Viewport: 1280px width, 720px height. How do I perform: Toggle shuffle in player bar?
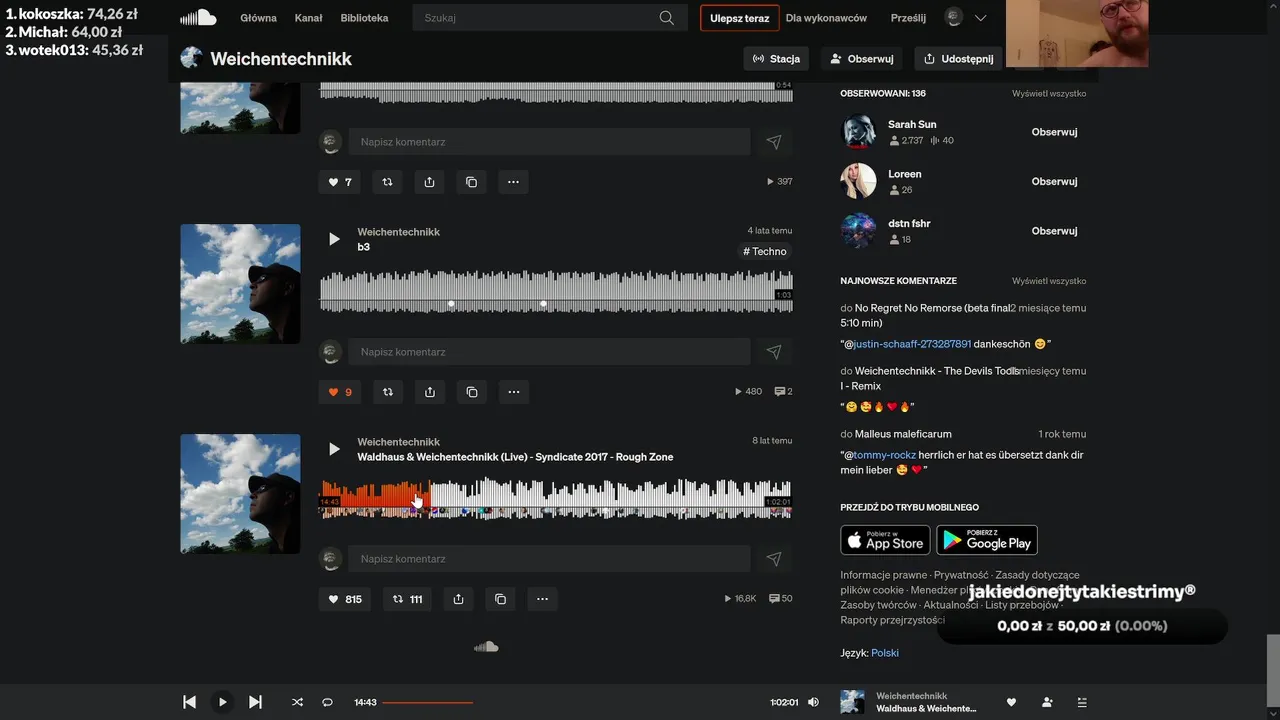pos(297,702)
